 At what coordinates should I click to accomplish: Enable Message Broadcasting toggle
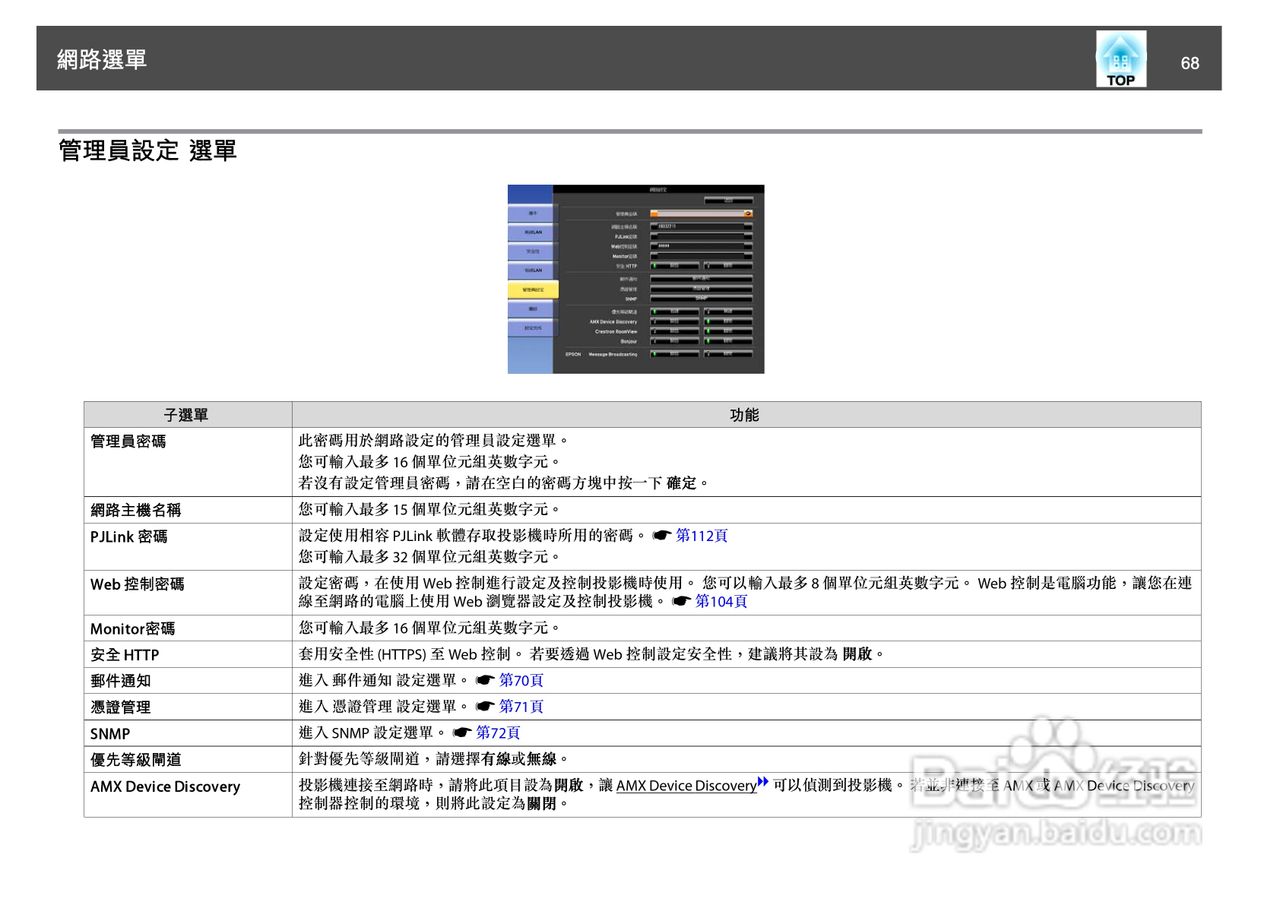(675, 354)
